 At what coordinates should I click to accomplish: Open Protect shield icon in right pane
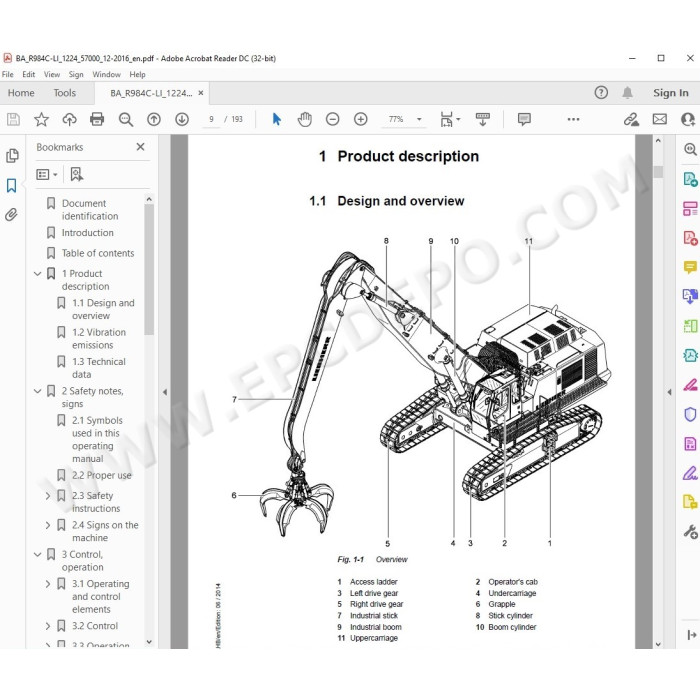690,414
